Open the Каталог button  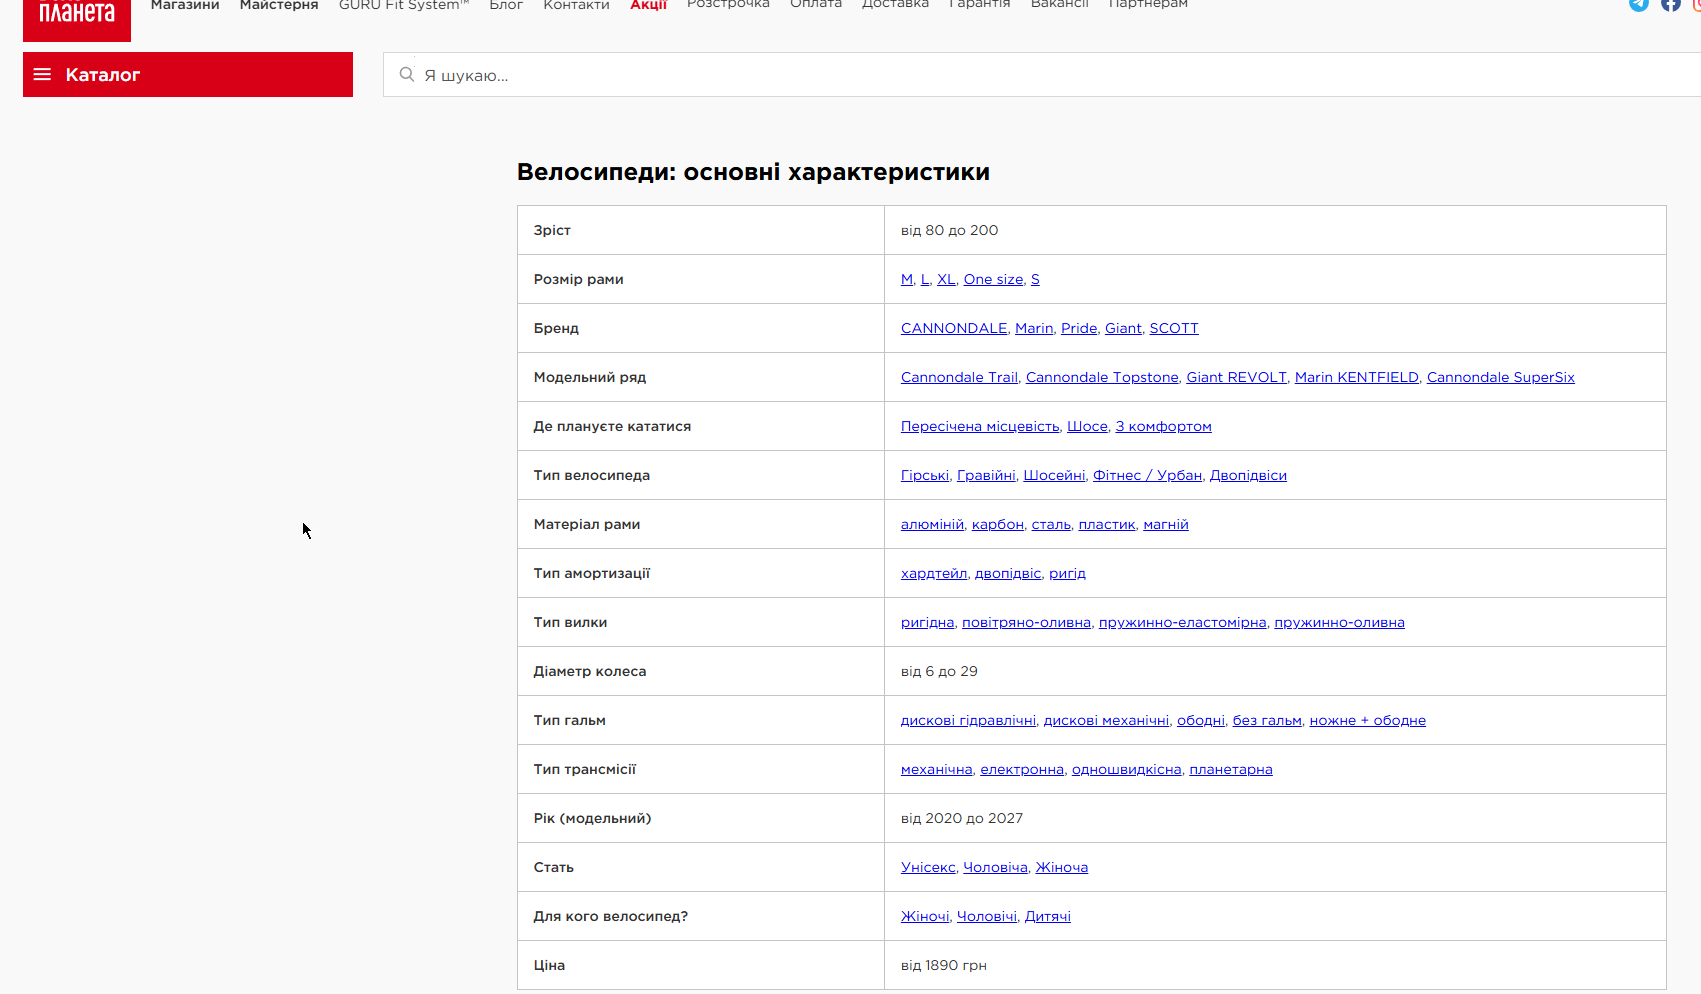(x=188, y=75)
